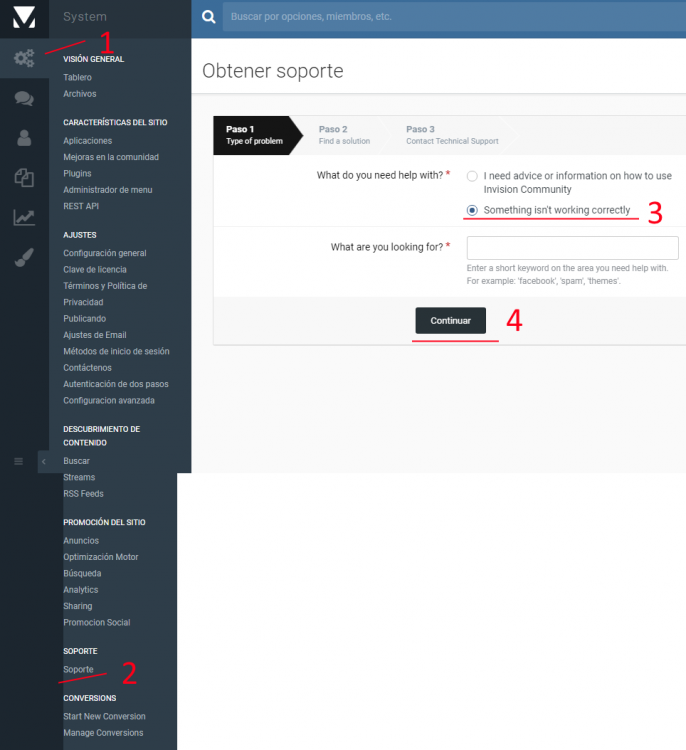The width and height of the screenshot is (686, 750).
Task: Open the Community speech bubbles section
Action: coord(24,98)
